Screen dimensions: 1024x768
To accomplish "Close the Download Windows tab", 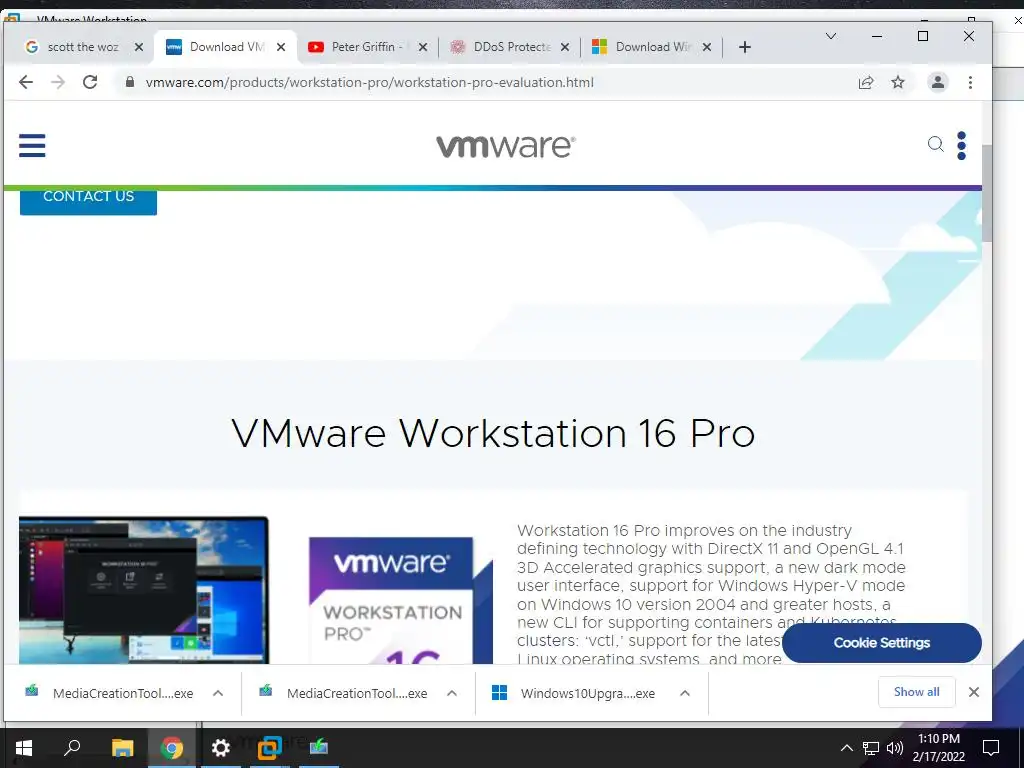I will tap(707, 47).
